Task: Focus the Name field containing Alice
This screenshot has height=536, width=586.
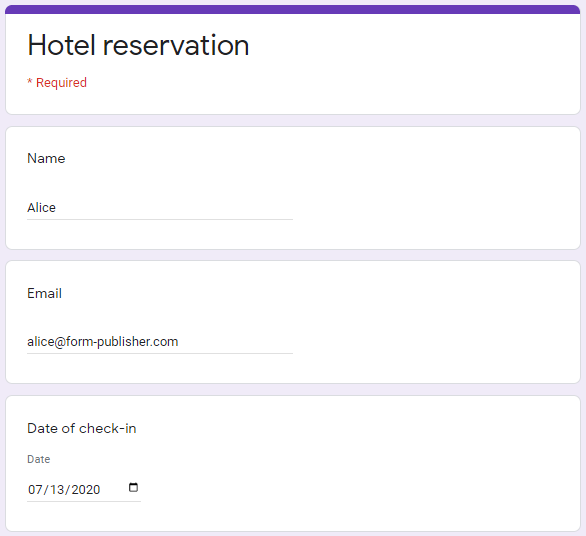Action: click(x=160, y=207)
